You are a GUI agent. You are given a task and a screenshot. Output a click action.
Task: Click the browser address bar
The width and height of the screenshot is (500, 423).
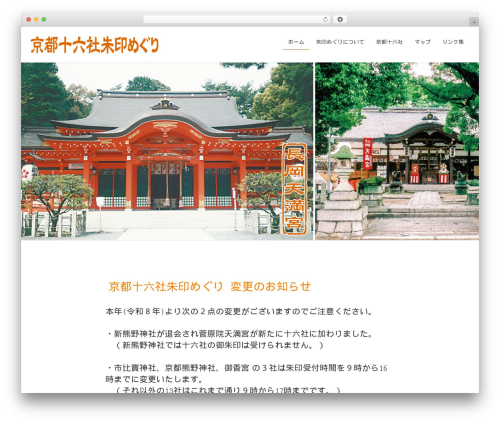(x=236, y=20)
